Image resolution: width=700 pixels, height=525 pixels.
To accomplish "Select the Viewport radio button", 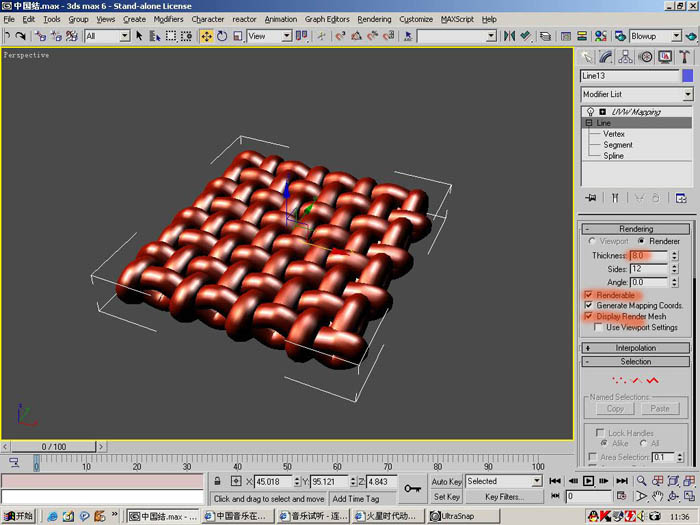I will click(592, 241).
